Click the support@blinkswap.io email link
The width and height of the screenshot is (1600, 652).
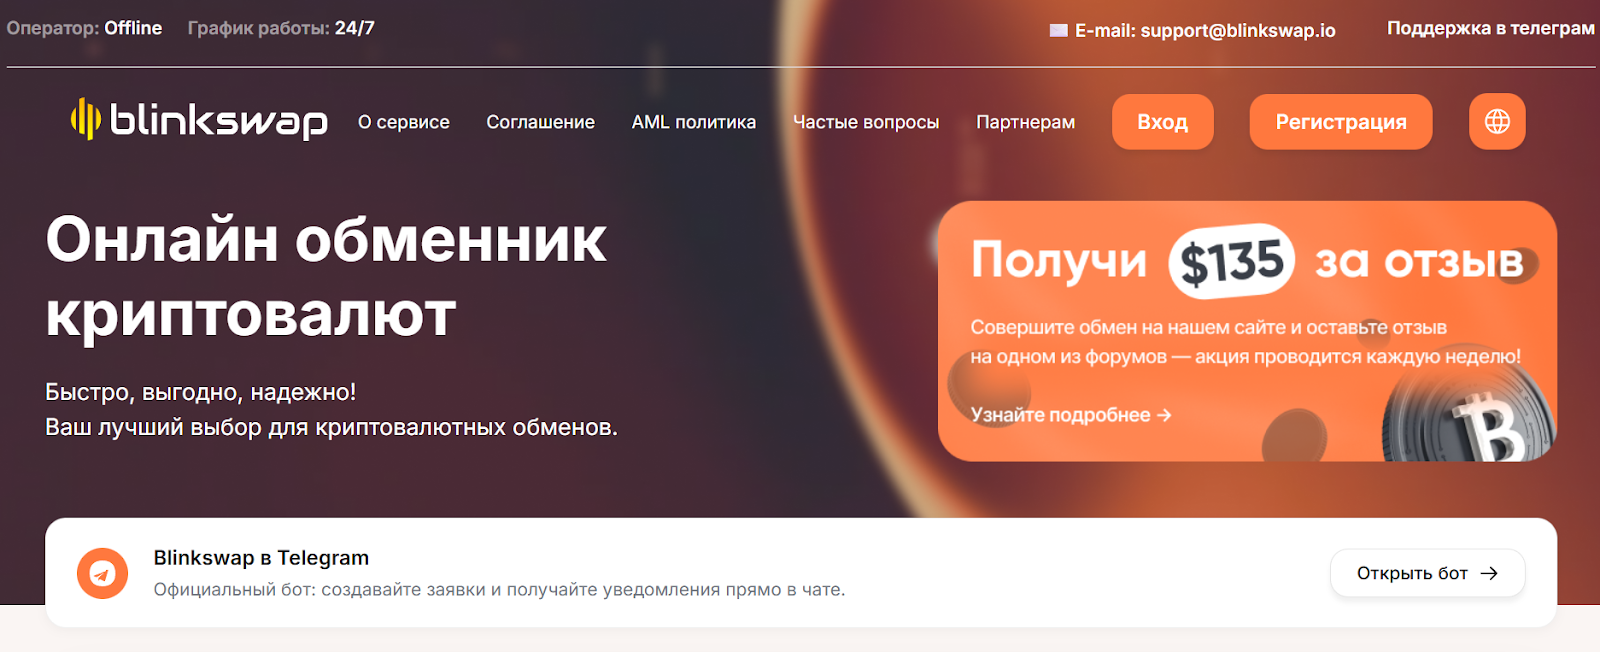1238,31
